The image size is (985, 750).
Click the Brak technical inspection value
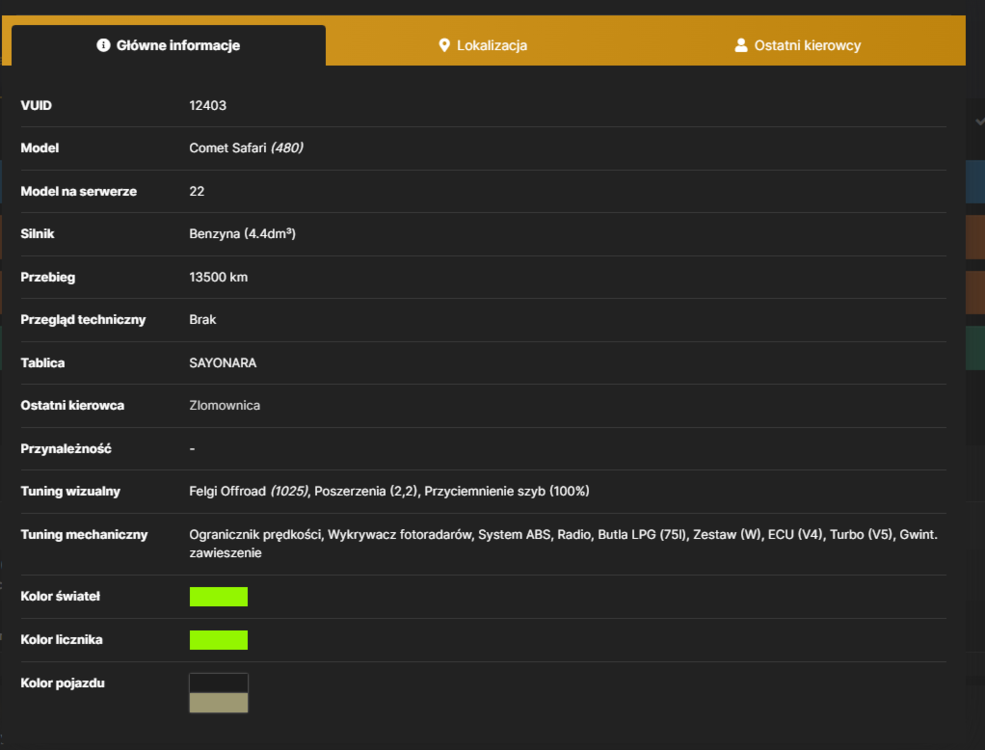202,319
